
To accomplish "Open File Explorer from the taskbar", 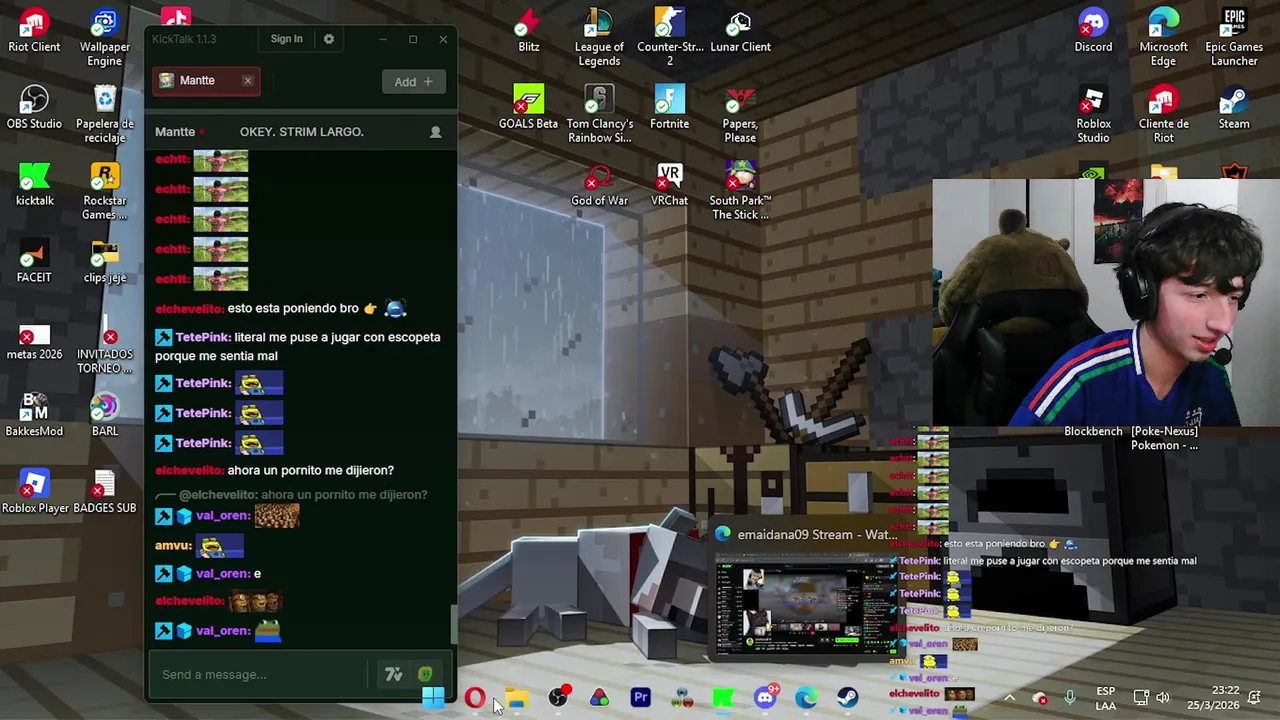I will (x=516, y=698).
